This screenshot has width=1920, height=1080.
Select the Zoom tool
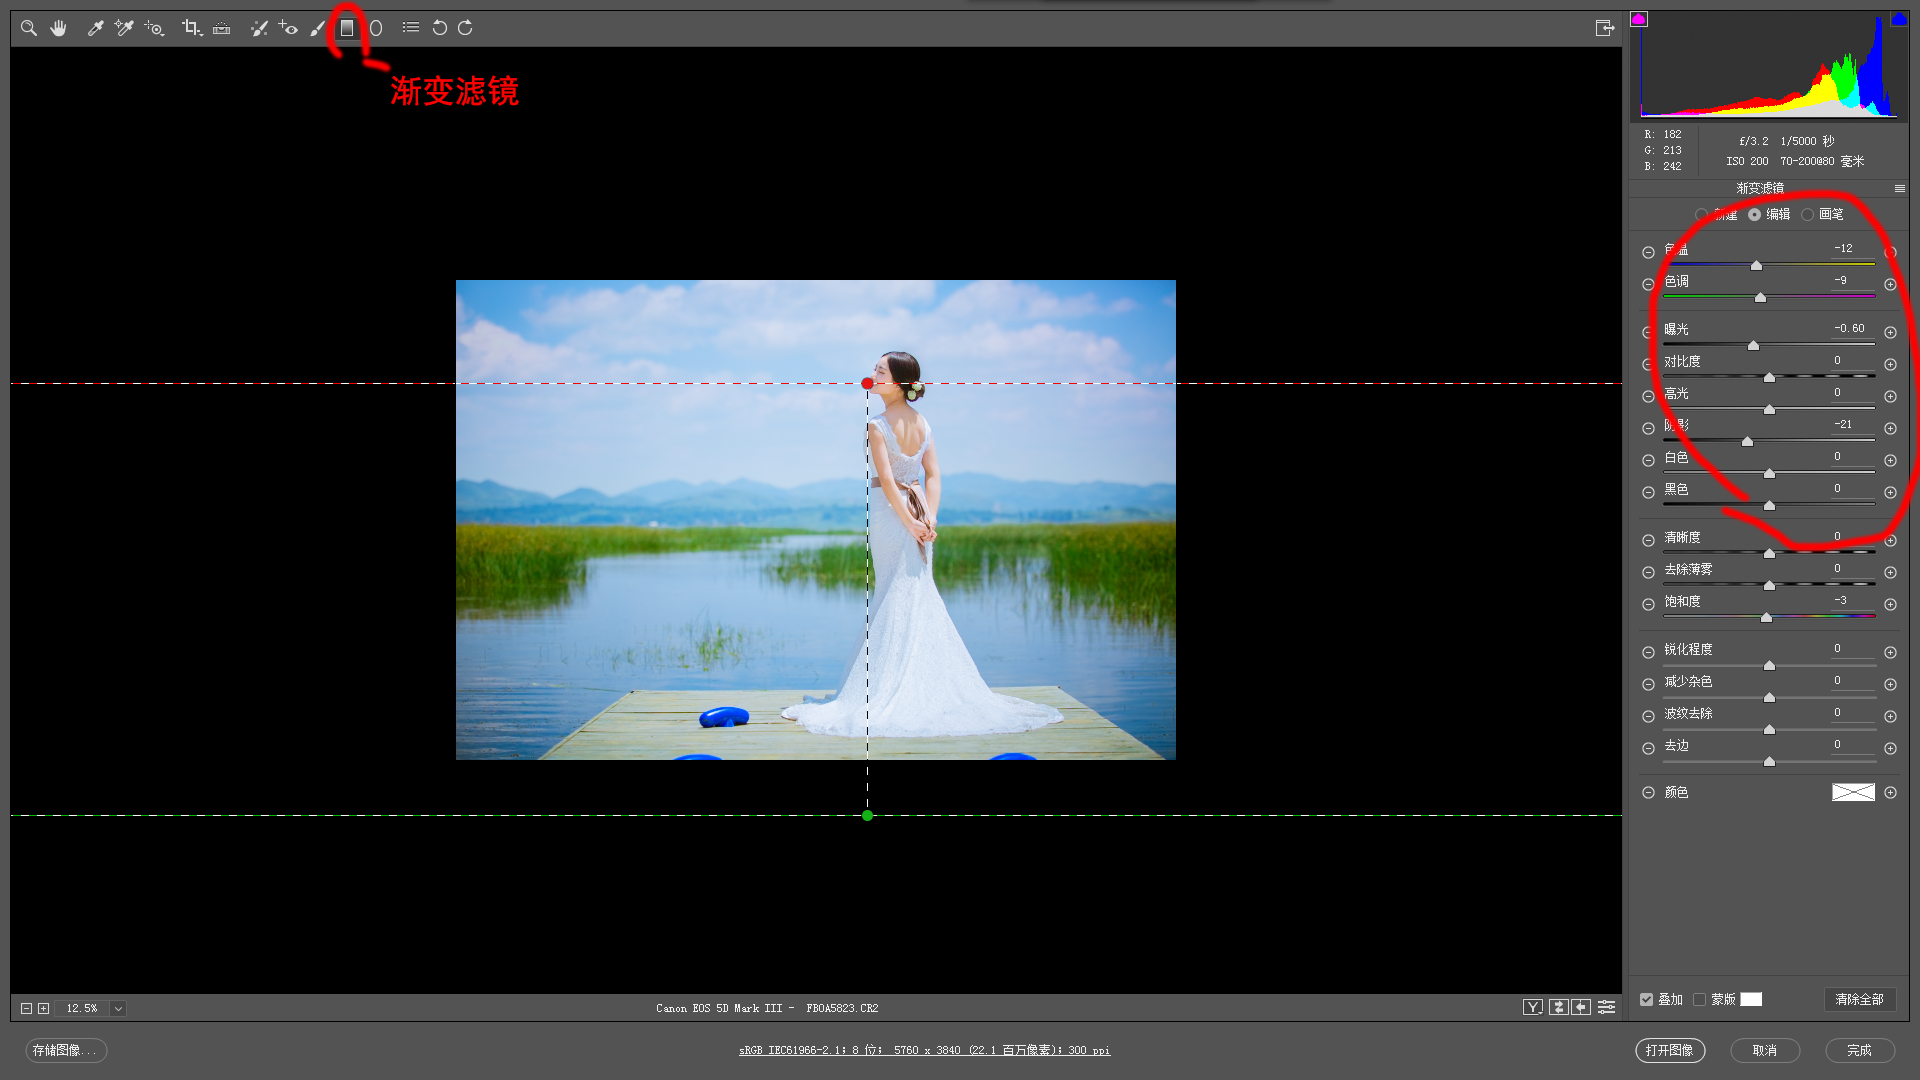pyautogui.click(x=29, y=28)
